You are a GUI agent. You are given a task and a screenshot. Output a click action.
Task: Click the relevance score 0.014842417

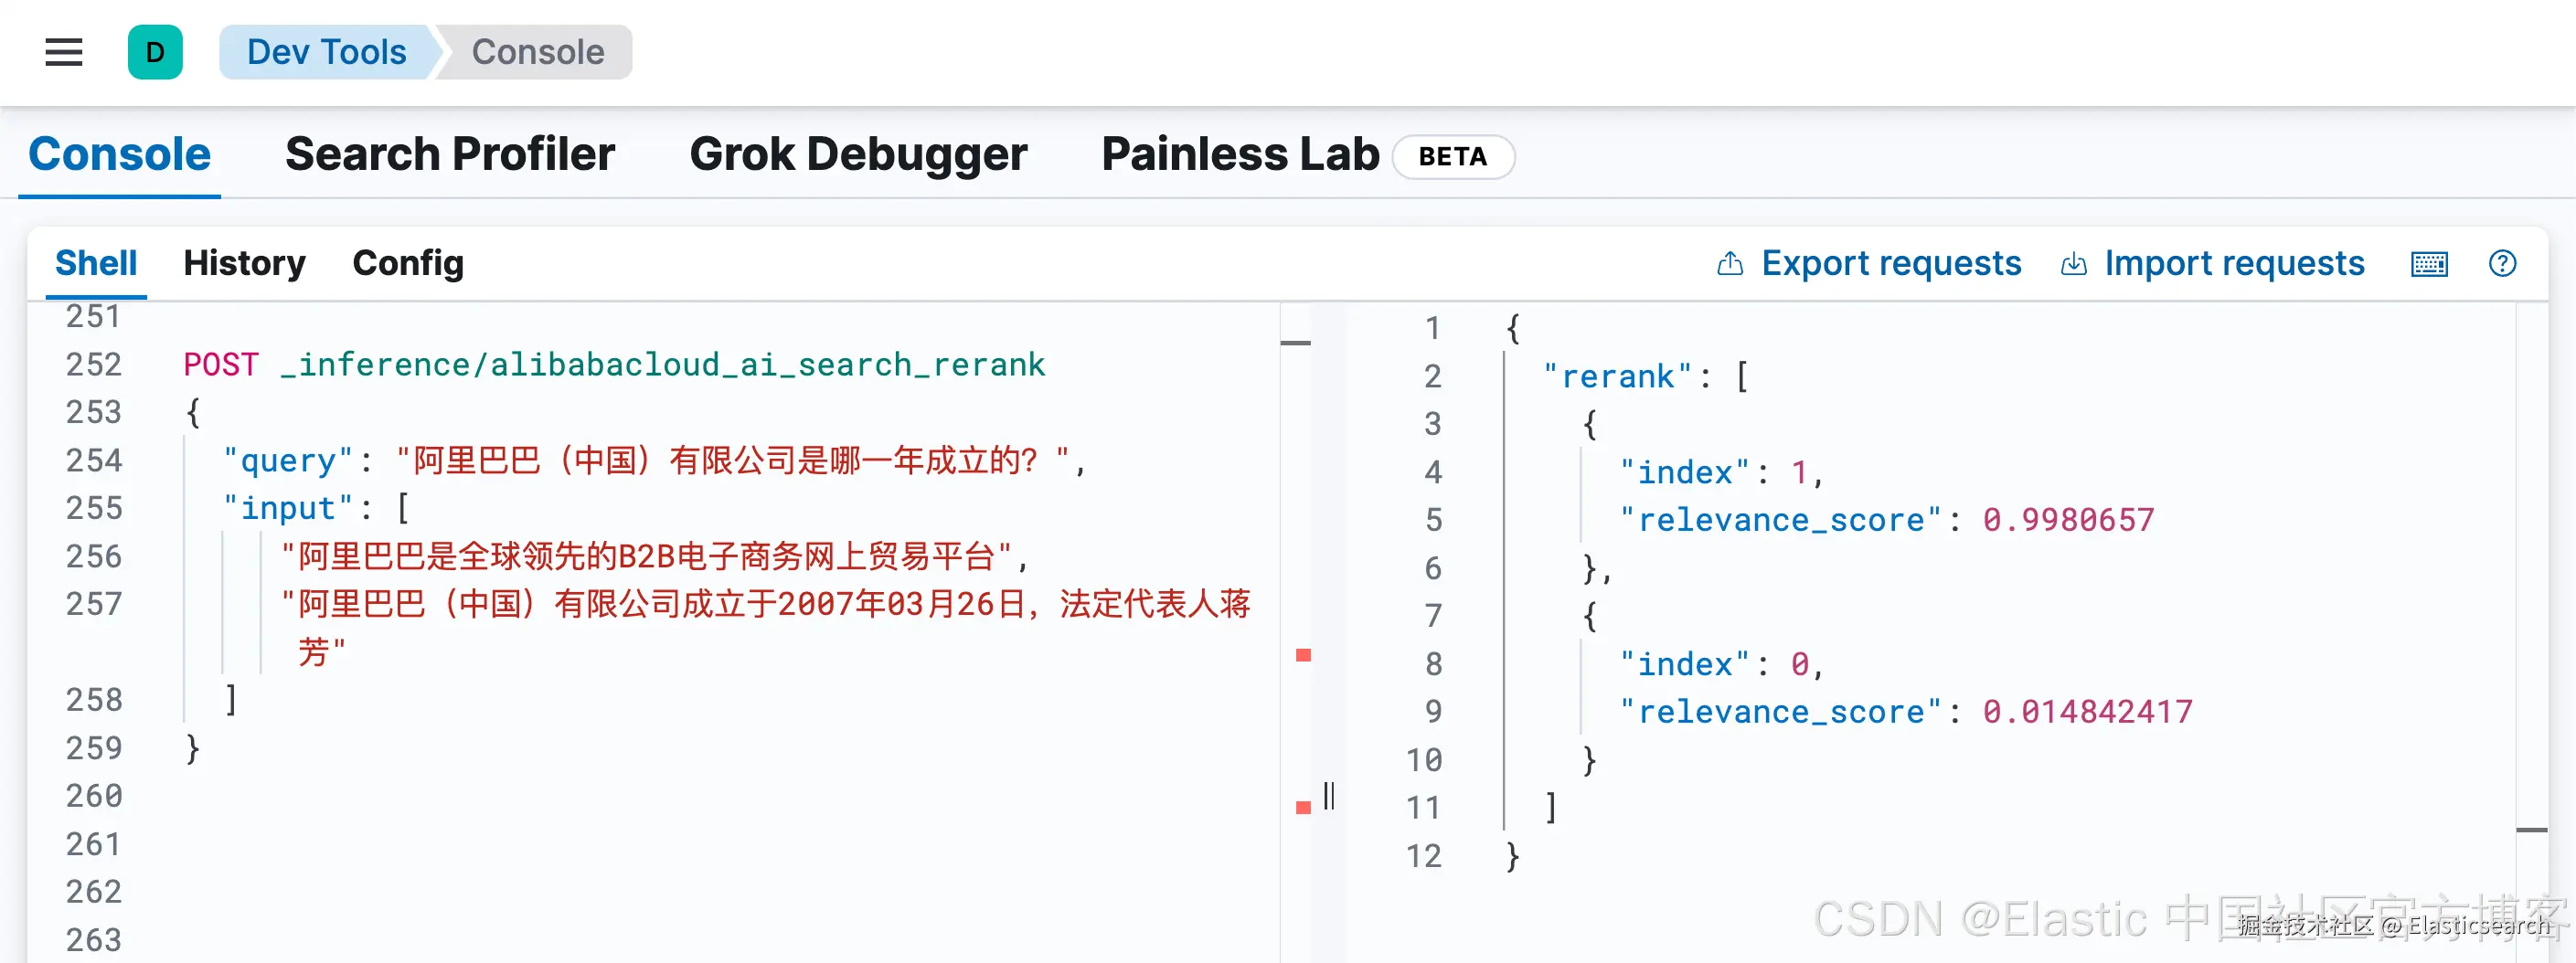coord(2087,712)
